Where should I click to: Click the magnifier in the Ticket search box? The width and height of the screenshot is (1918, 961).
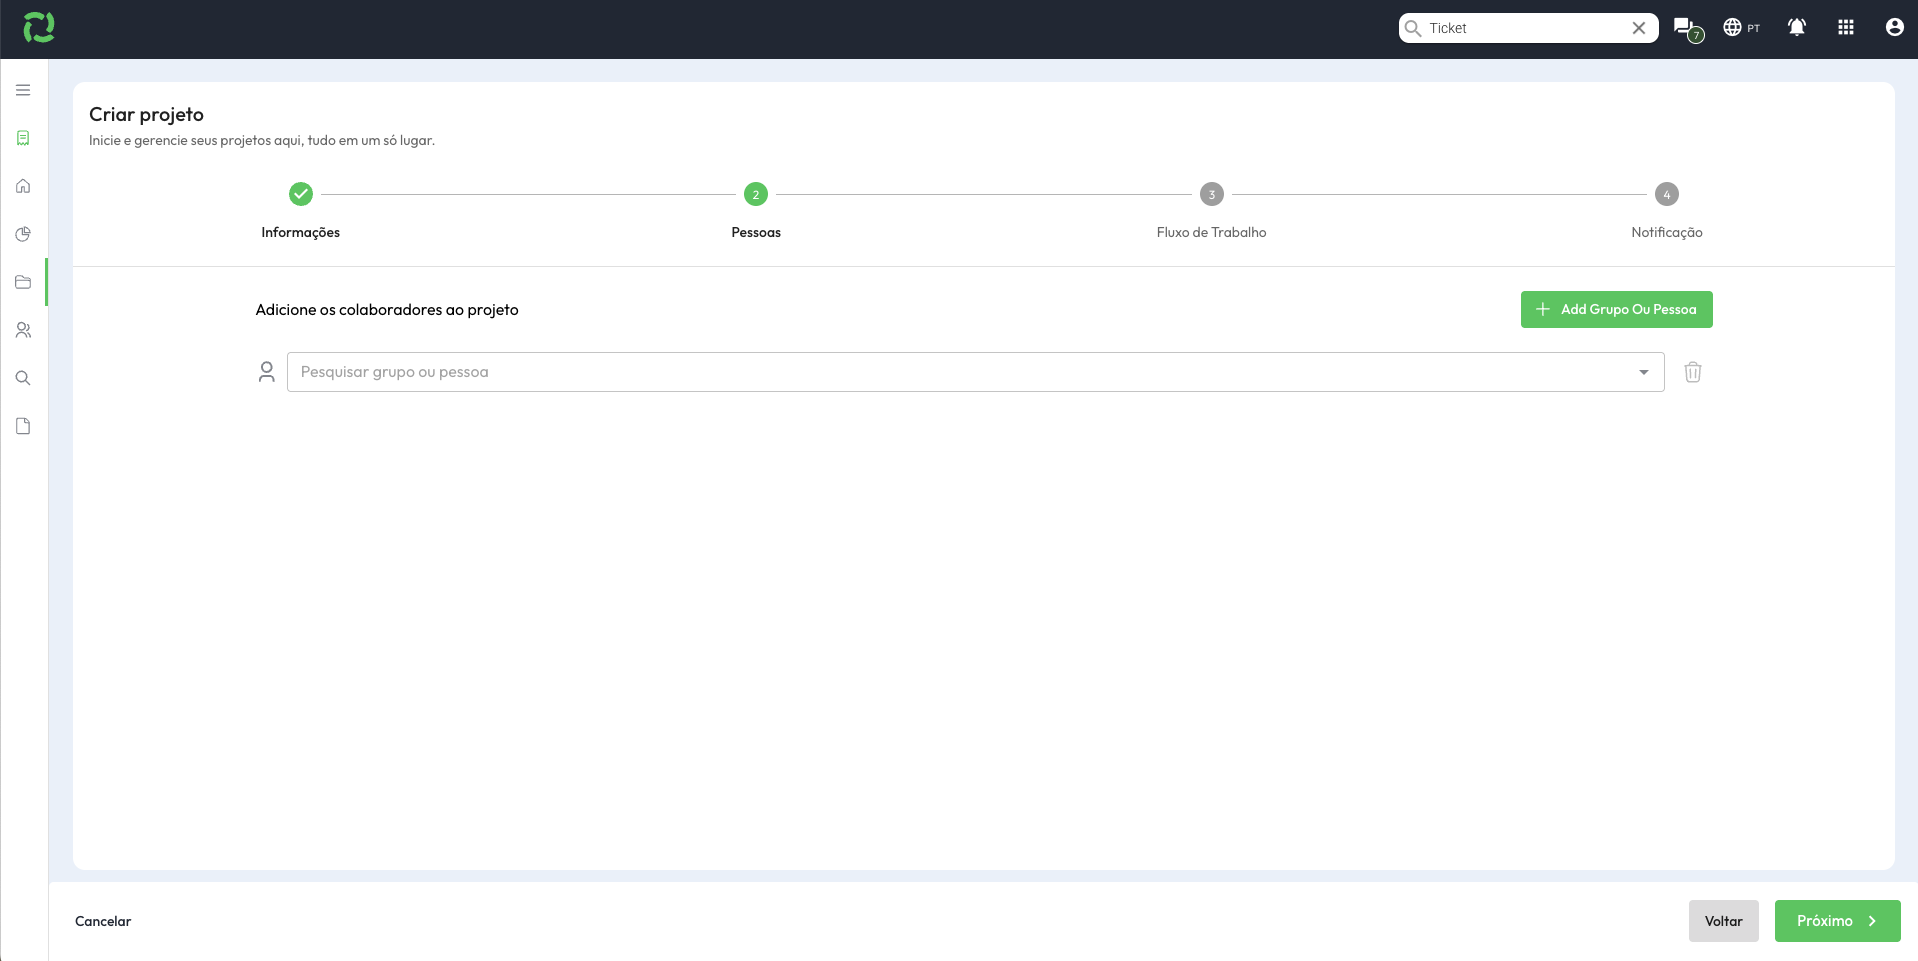[x=1413, y=28]
